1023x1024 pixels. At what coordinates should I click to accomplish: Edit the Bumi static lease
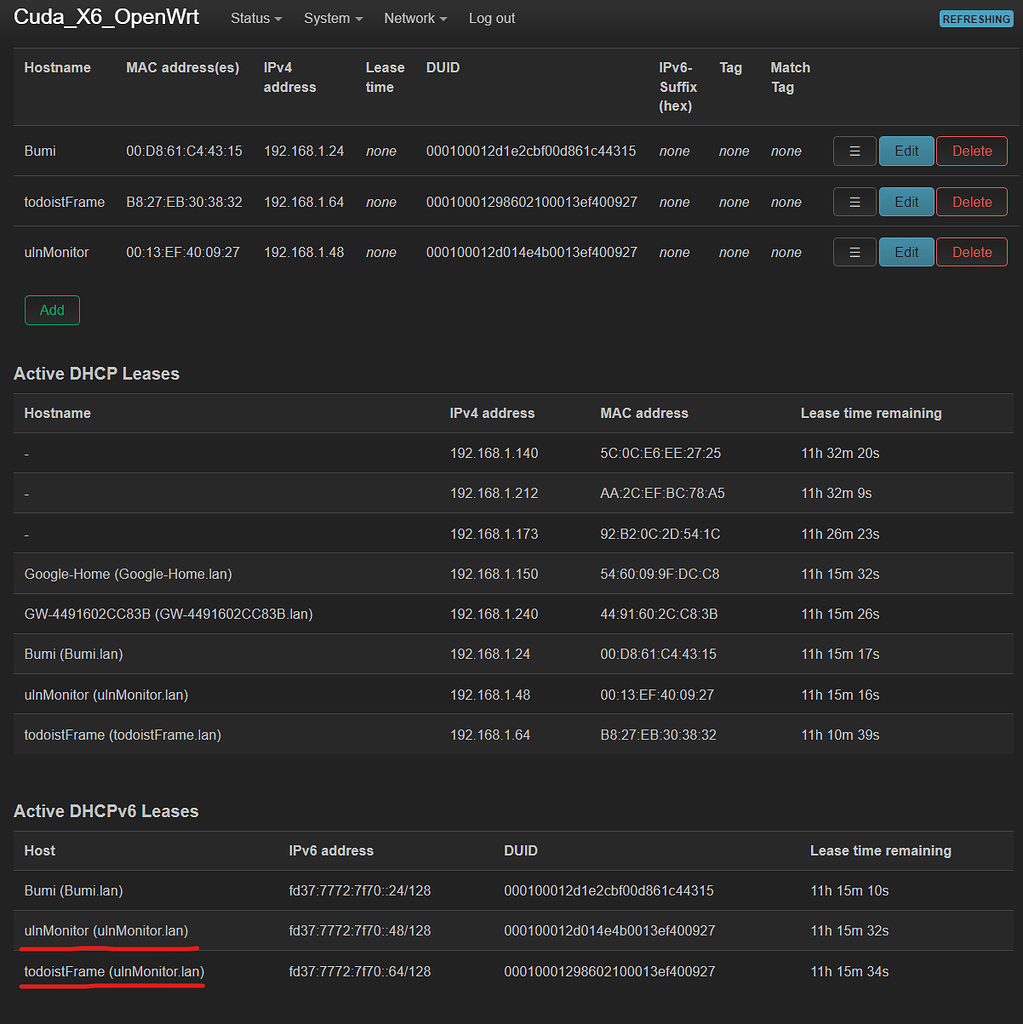[x=906, y=151]
